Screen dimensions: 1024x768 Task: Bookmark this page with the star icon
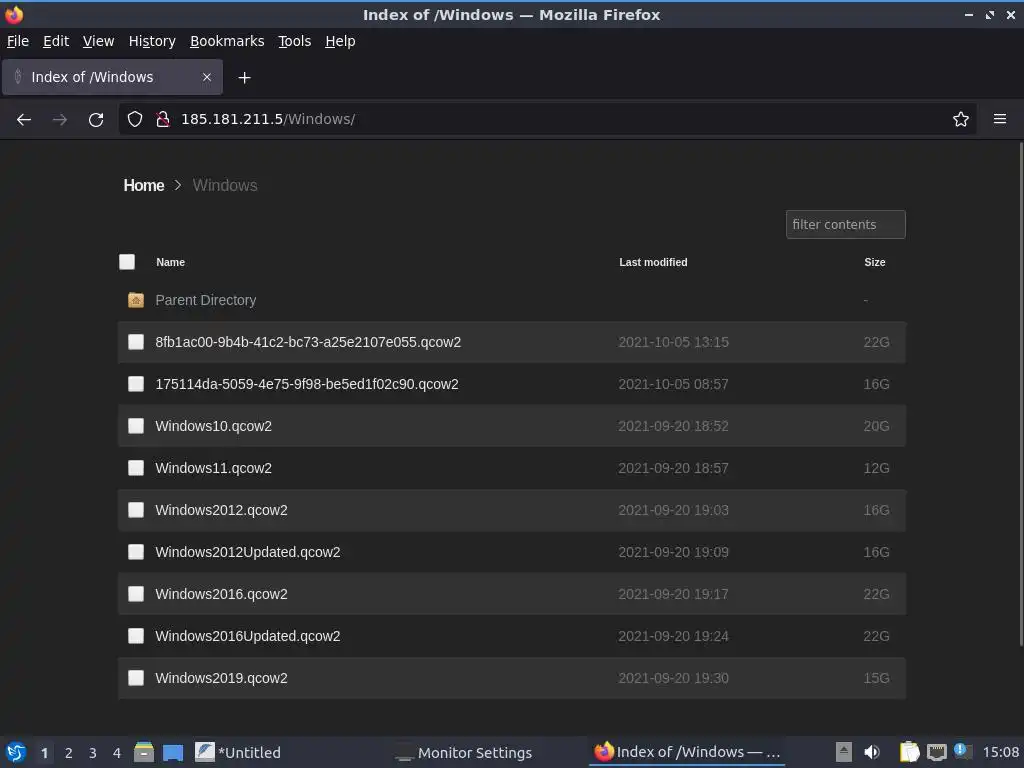(961, 119)
